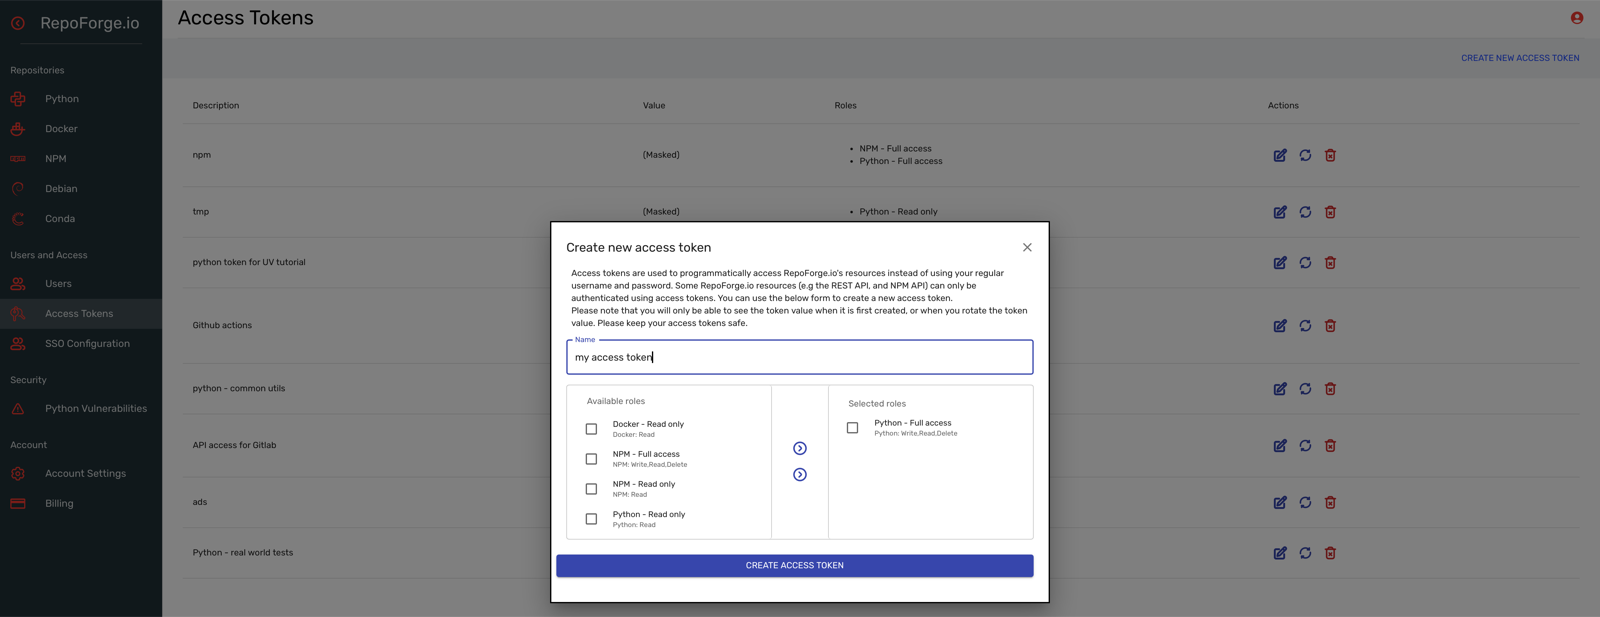Select Access Tokens in sidebar
1600x617 pixels.
81,314
